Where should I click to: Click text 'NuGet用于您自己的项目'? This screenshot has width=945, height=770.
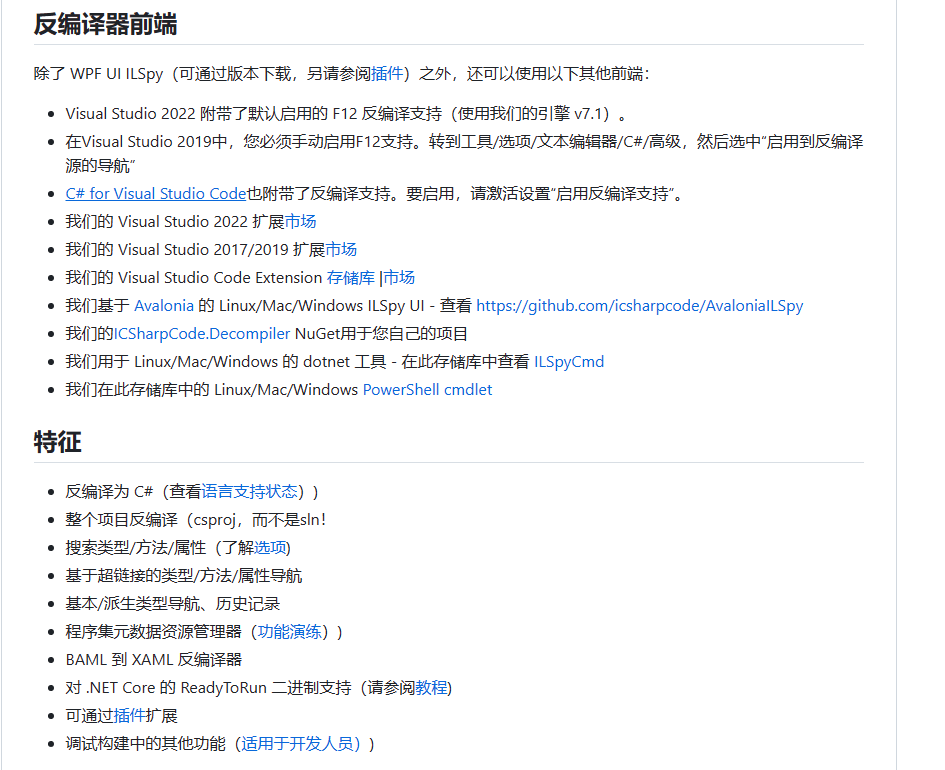(381, 334)
